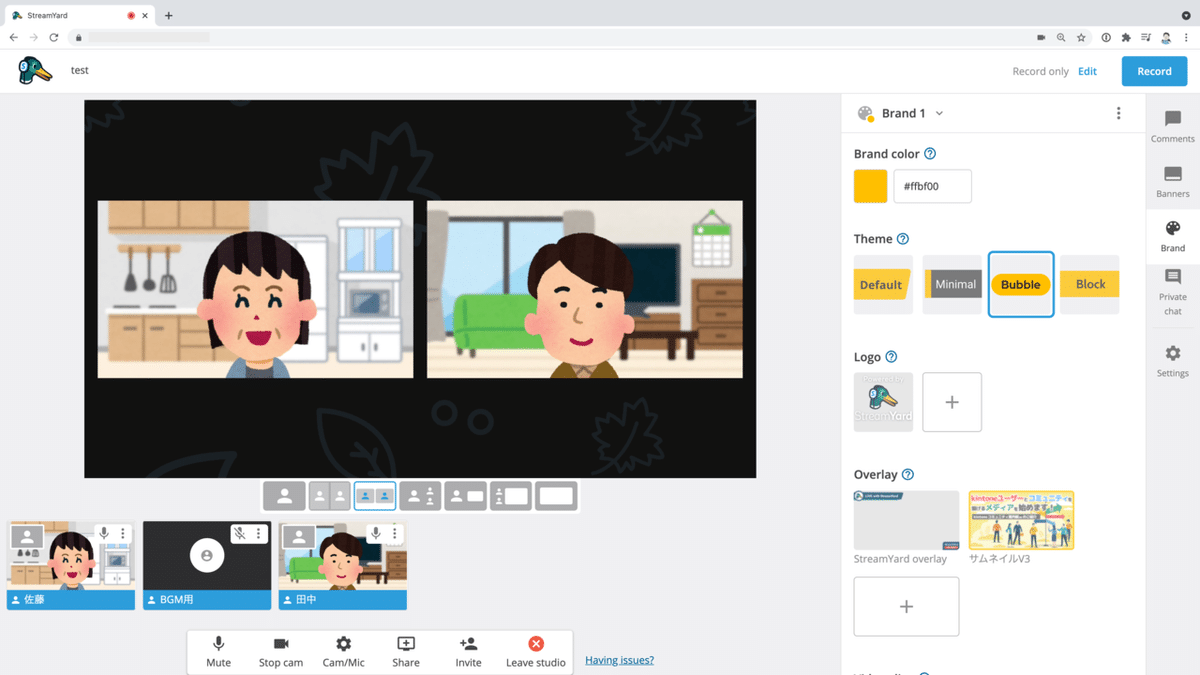Toggle microphone on 田中's thumbnail
This screenshot has height=675, width=1200.
(x=375, y=534)
